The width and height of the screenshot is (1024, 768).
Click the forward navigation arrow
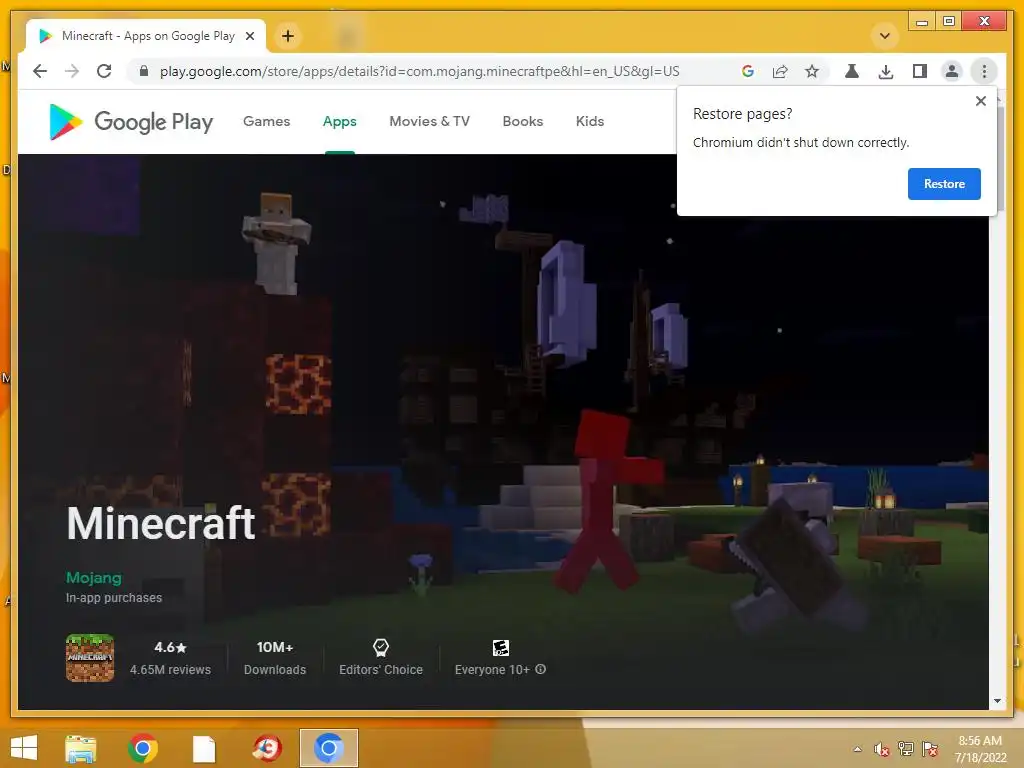tap(72, 71)
